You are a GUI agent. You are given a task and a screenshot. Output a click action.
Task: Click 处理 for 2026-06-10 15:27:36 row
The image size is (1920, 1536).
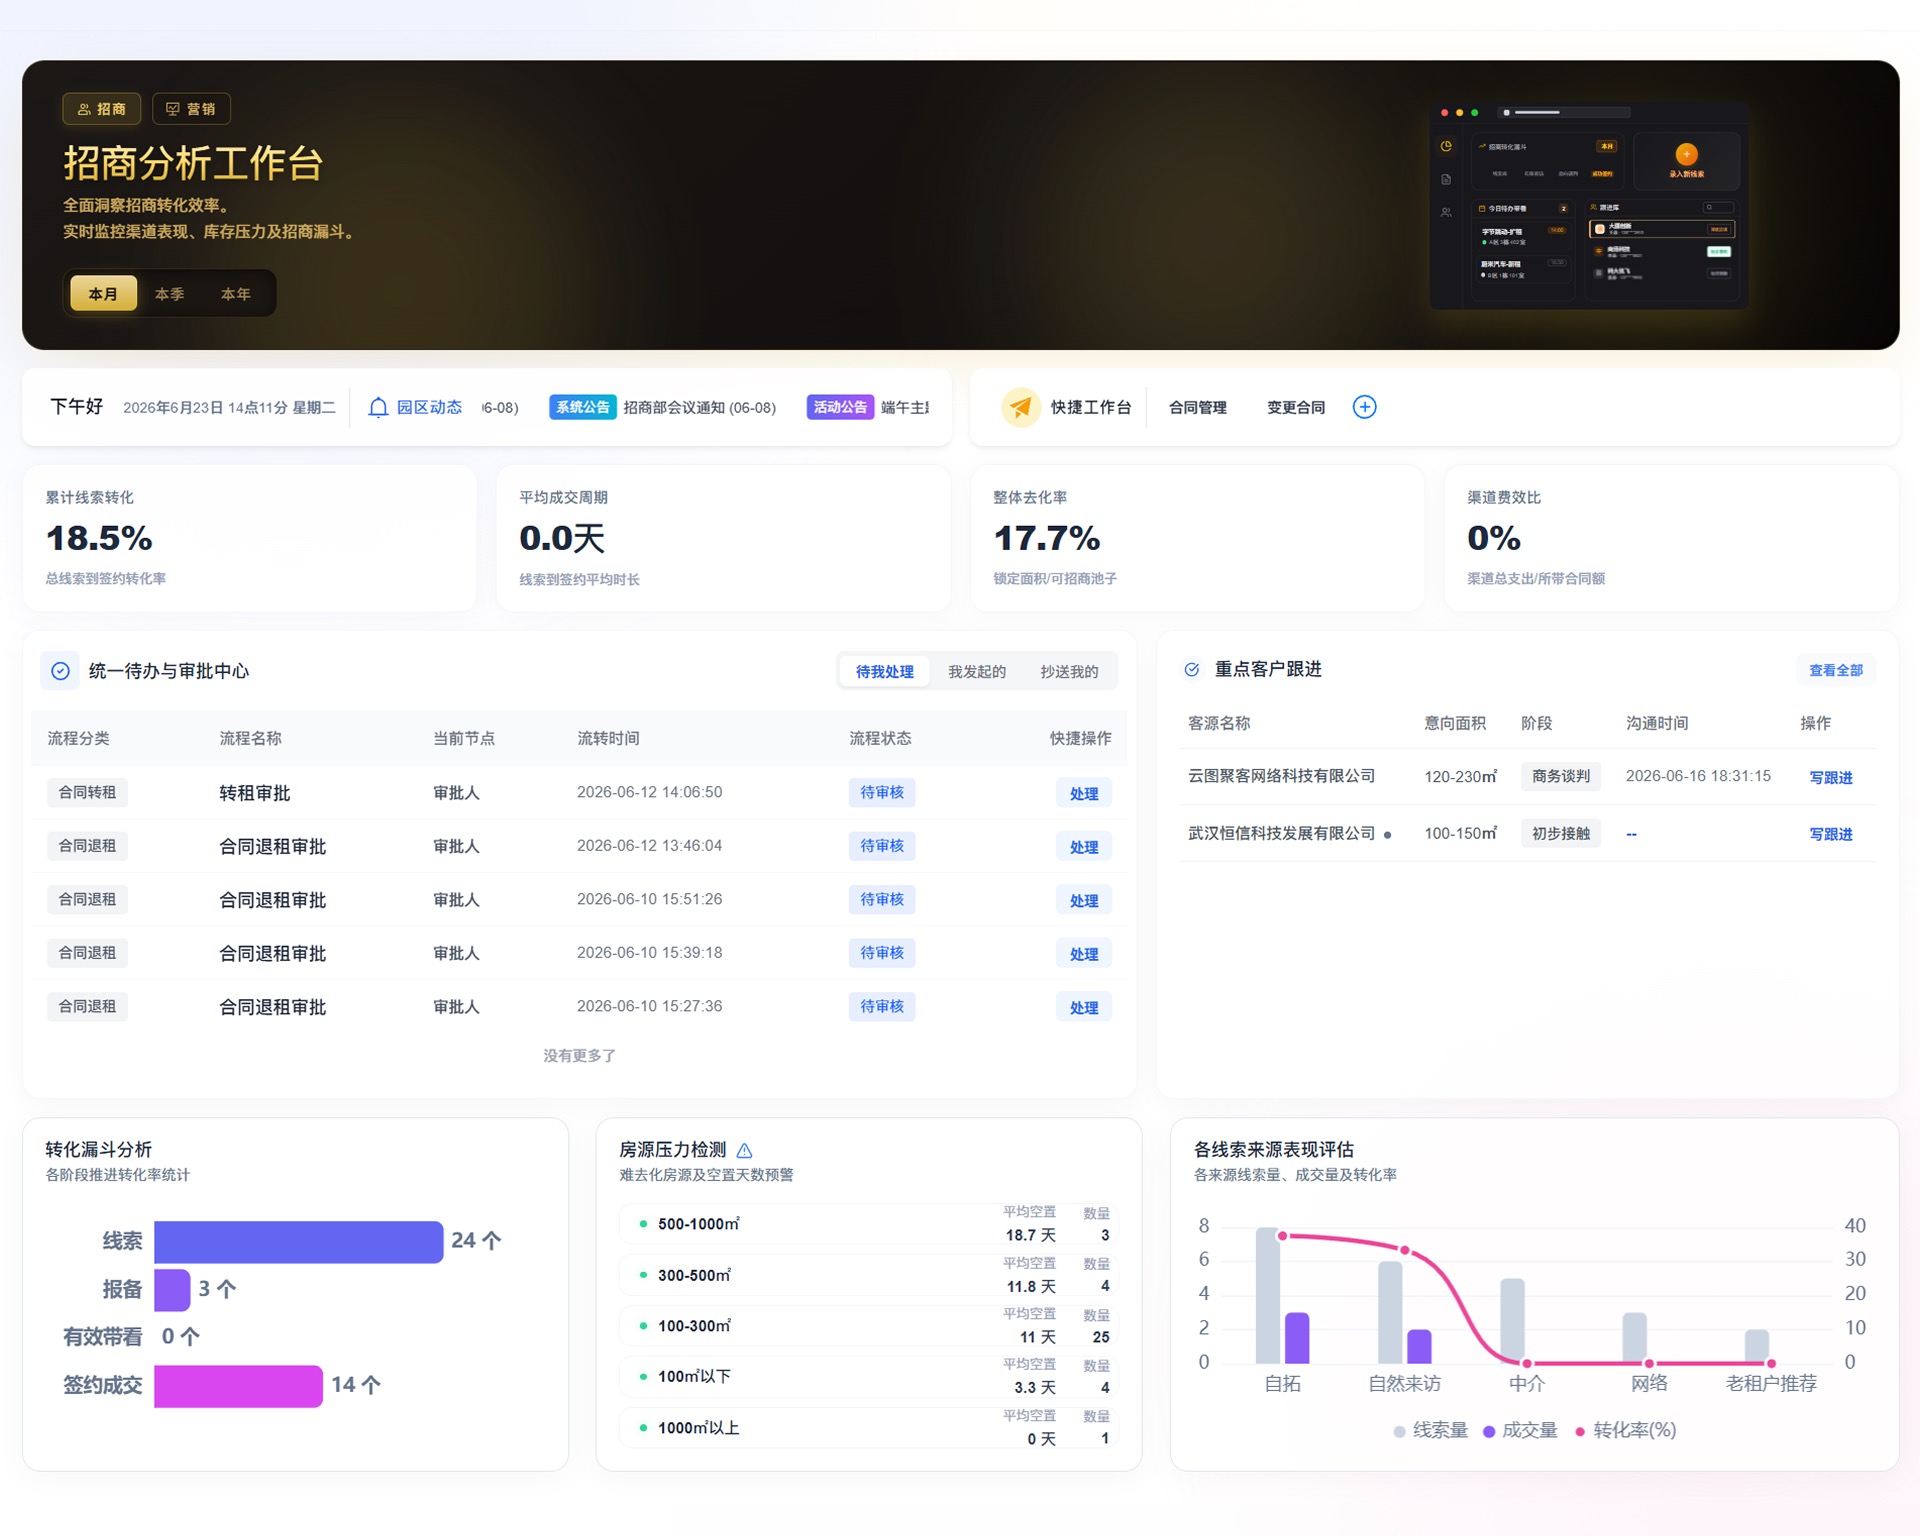coord(1084,1007)
